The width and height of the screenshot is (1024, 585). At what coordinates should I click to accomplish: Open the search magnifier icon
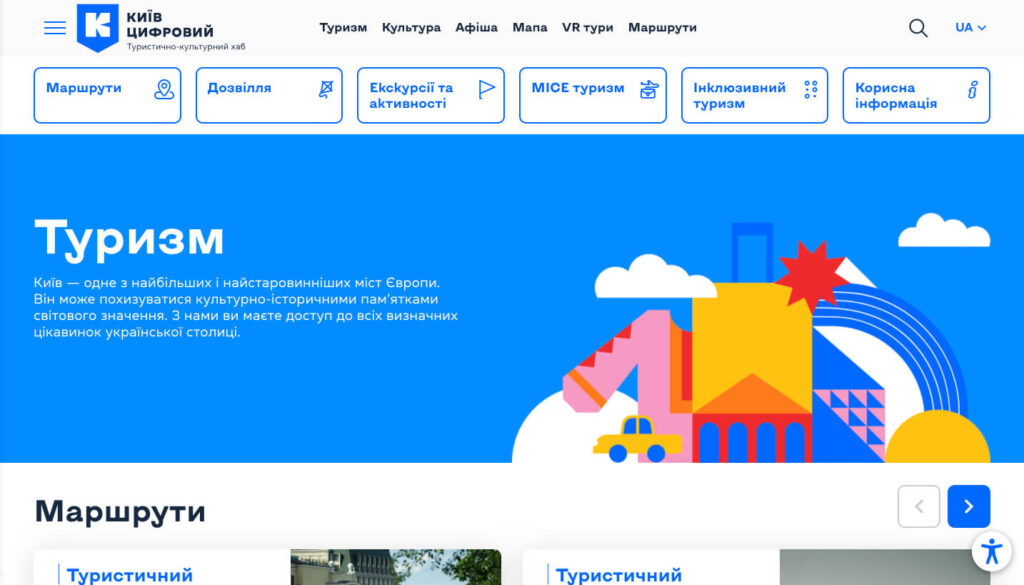coord(918,28)
